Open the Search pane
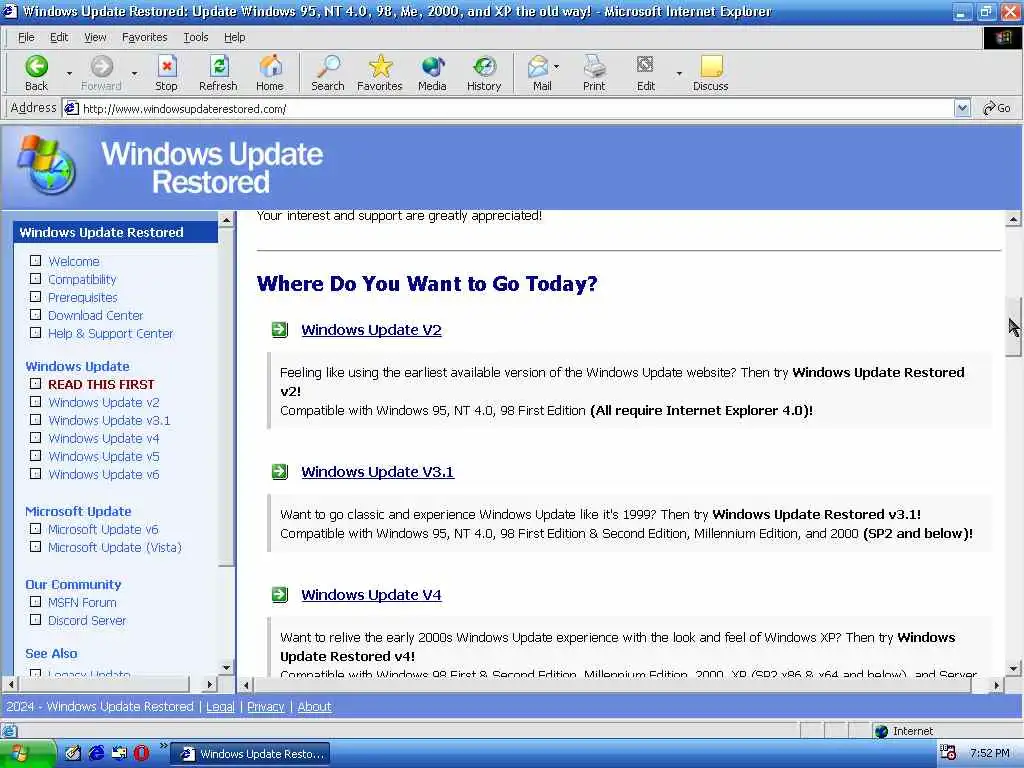Viewport: 1024px width, 768px height. point(328,72)
